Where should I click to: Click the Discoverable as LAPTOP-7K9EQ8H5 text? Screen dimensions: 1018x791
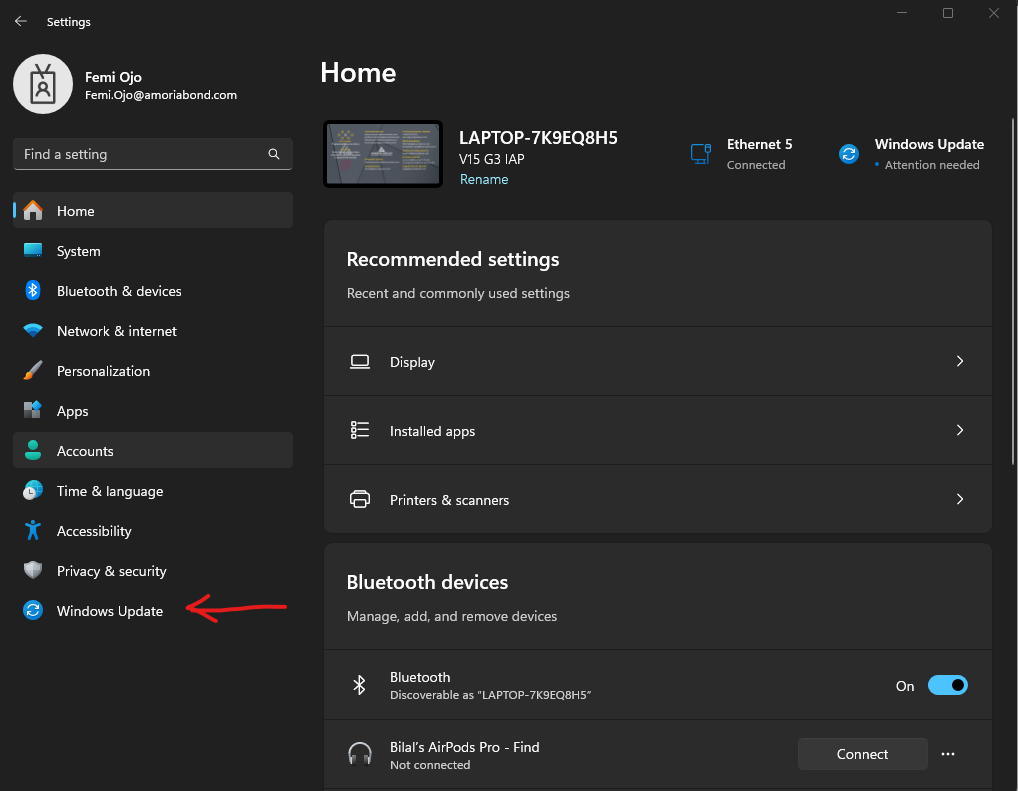click(490, 695)
